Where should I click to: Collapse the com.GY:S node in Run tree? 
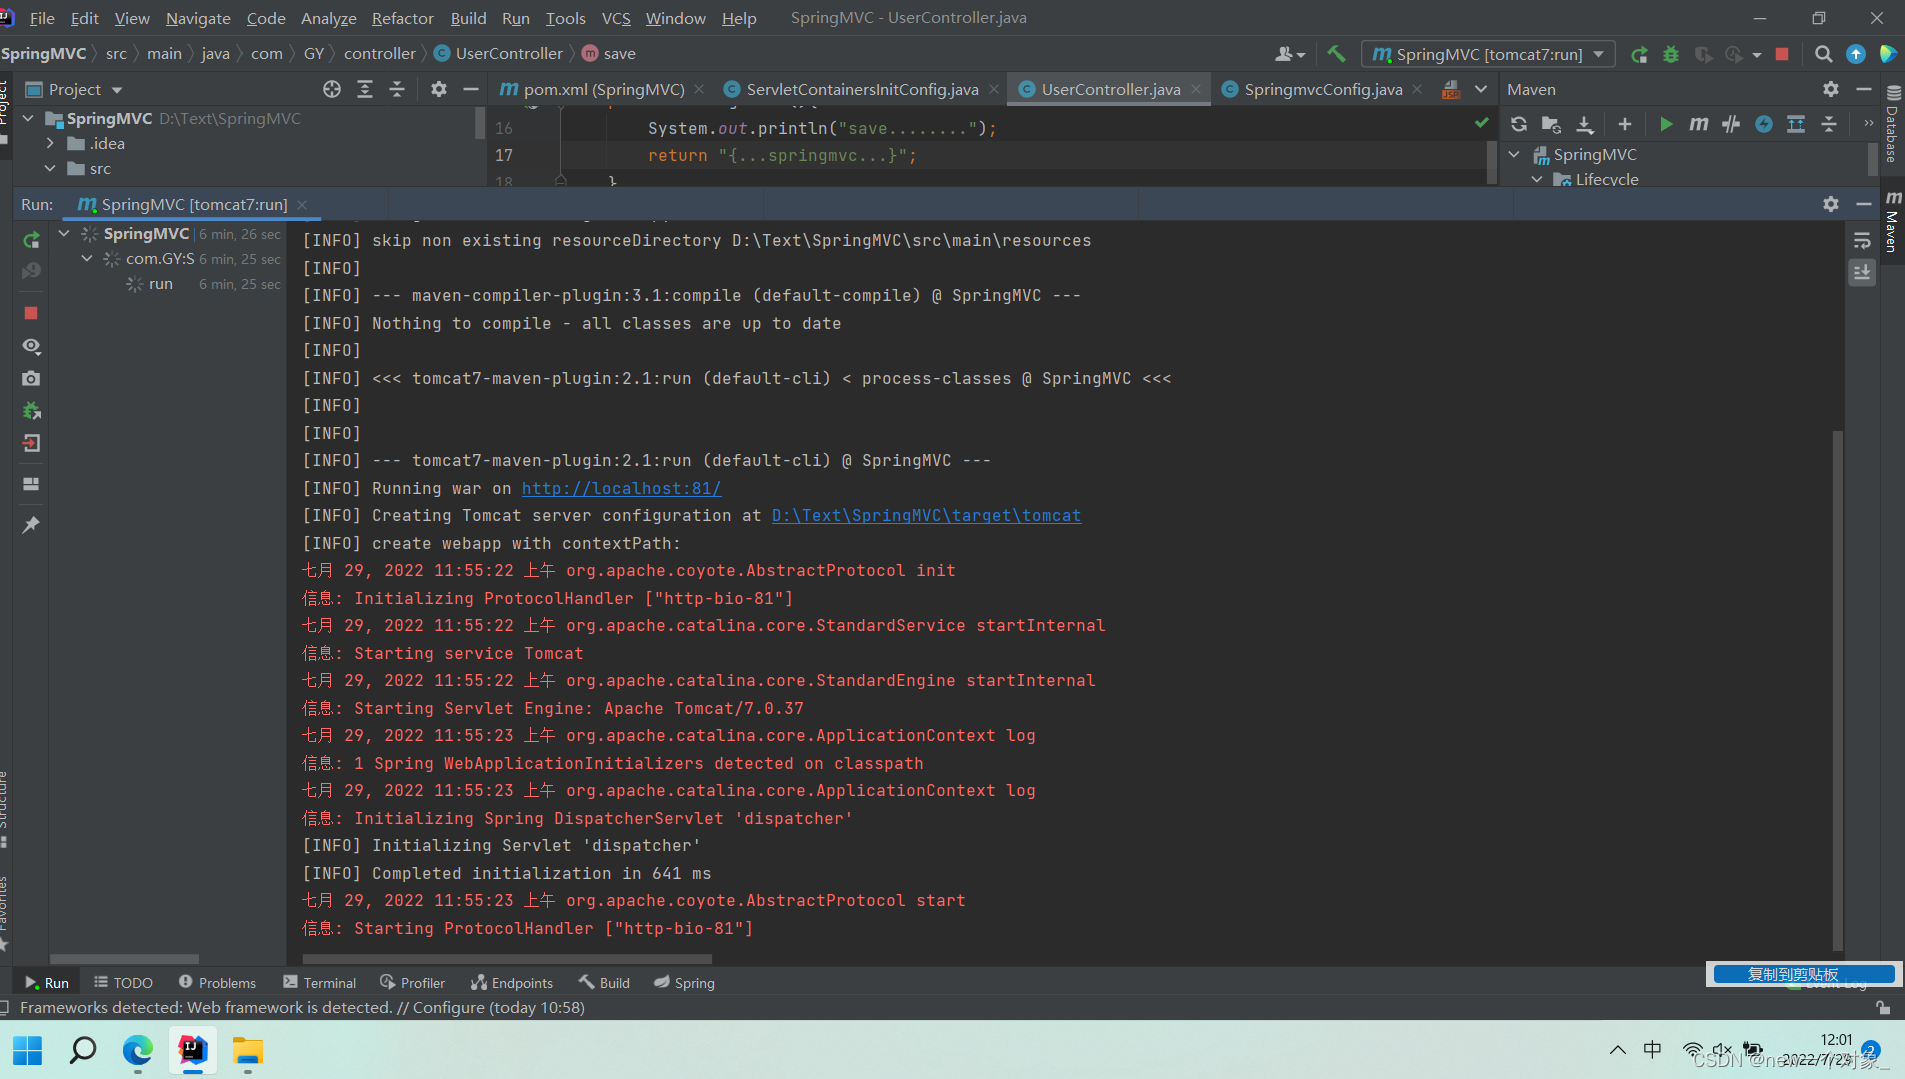tap(87, 258)
